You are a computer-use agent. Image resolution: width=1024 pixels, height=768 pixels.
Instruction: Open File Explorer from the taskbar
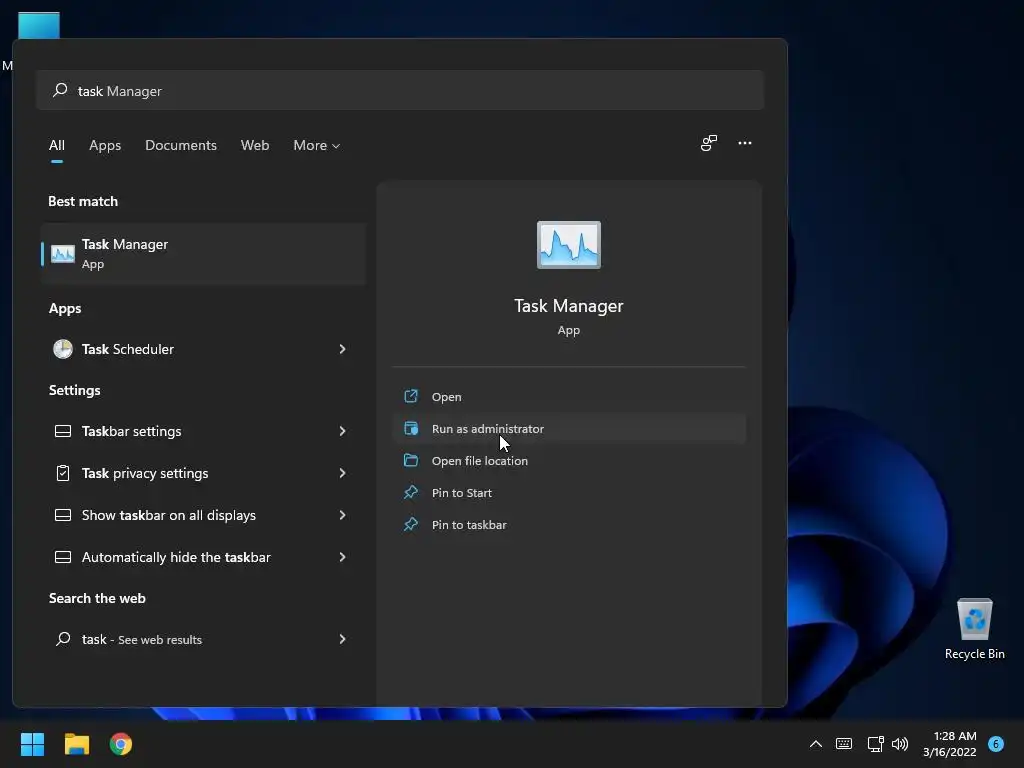(76, 744)
